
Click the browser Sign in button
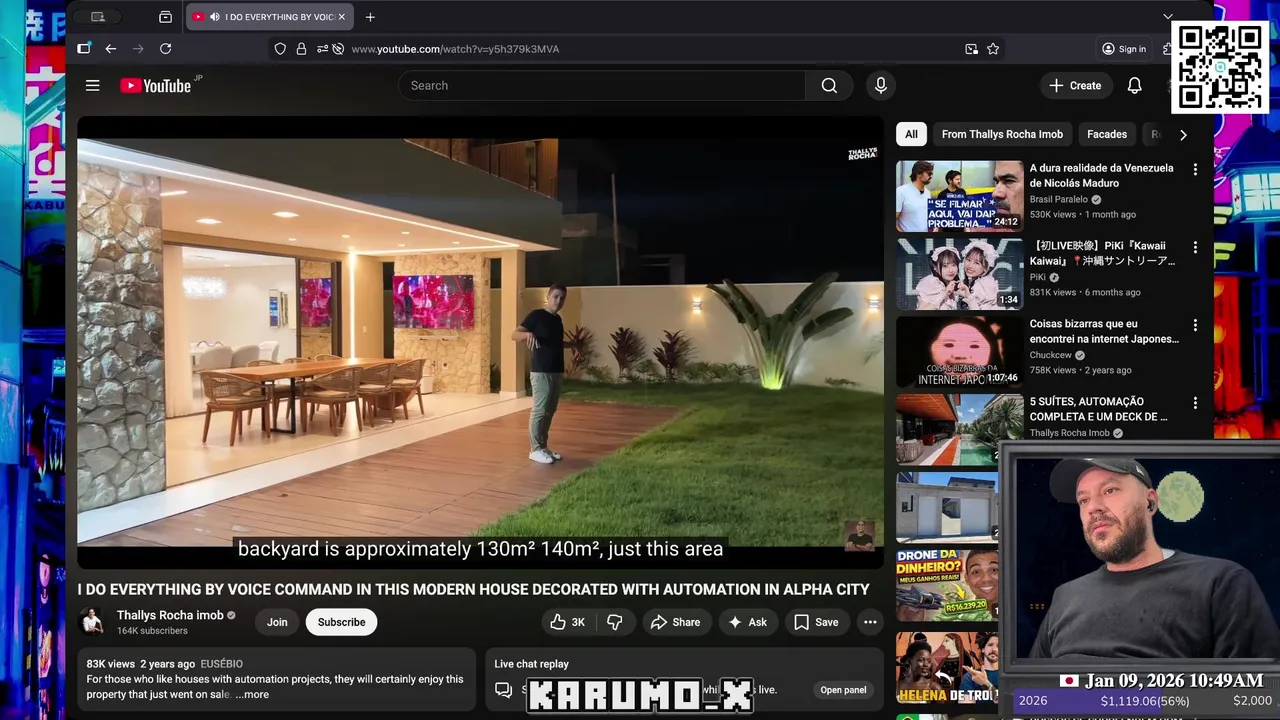[1124, 49]
